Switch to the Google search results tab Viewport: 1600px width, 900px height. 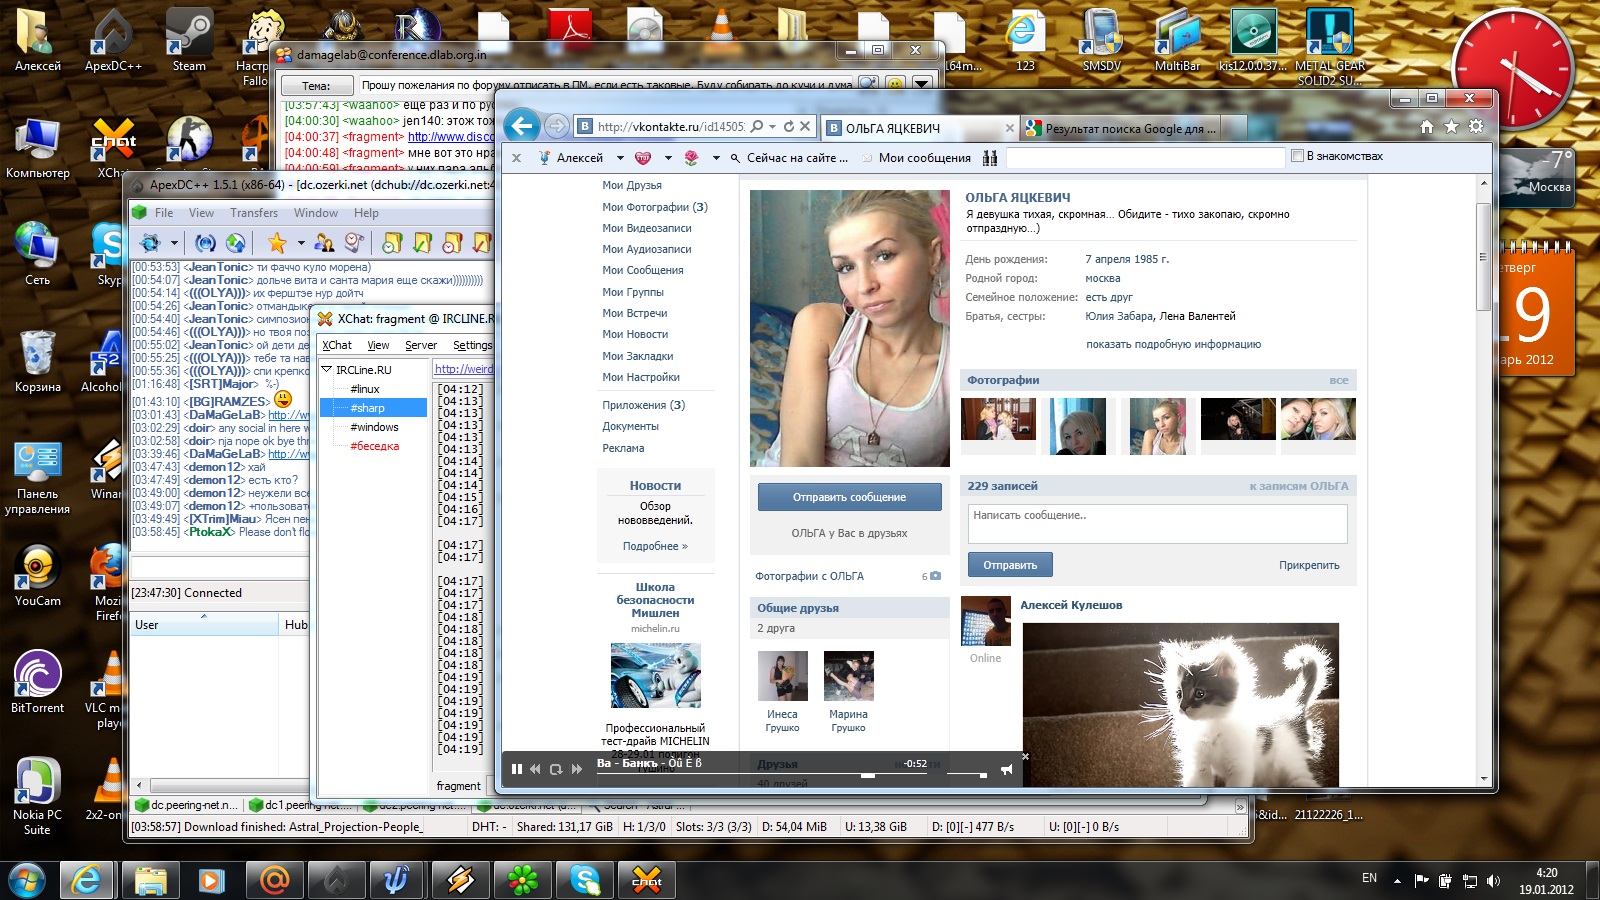pyautogui.click(x=1130, y=128)
